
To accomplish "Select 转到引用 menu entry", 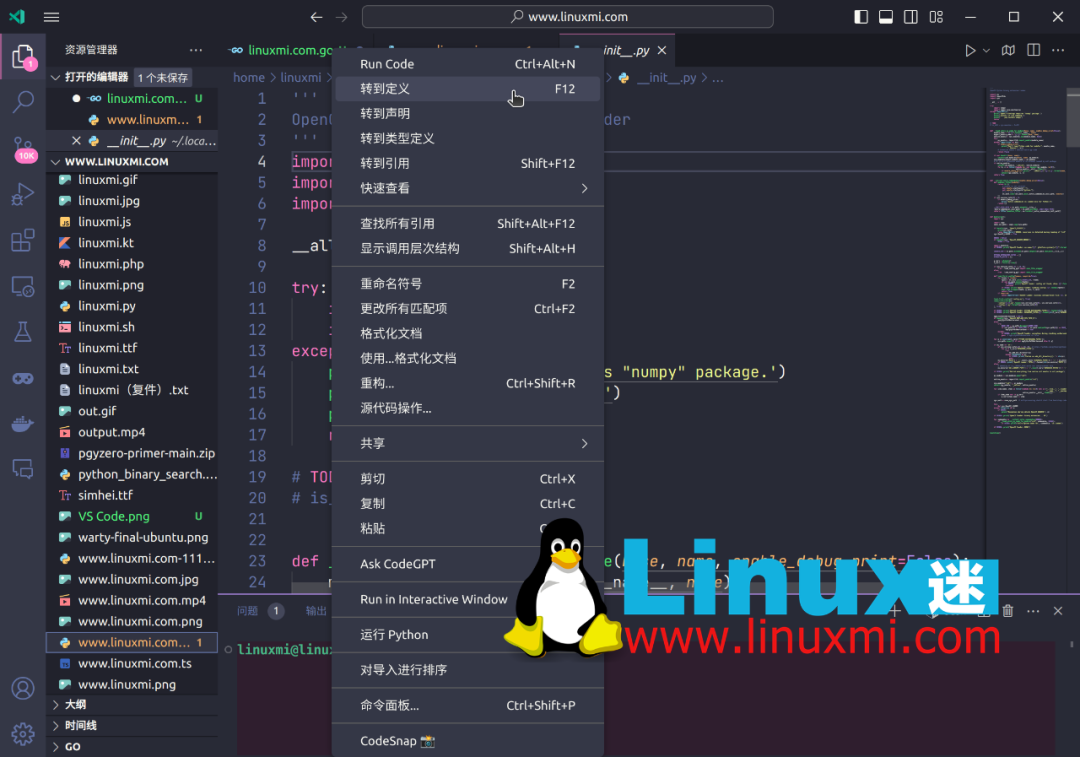I will click(x=468, y=163).
